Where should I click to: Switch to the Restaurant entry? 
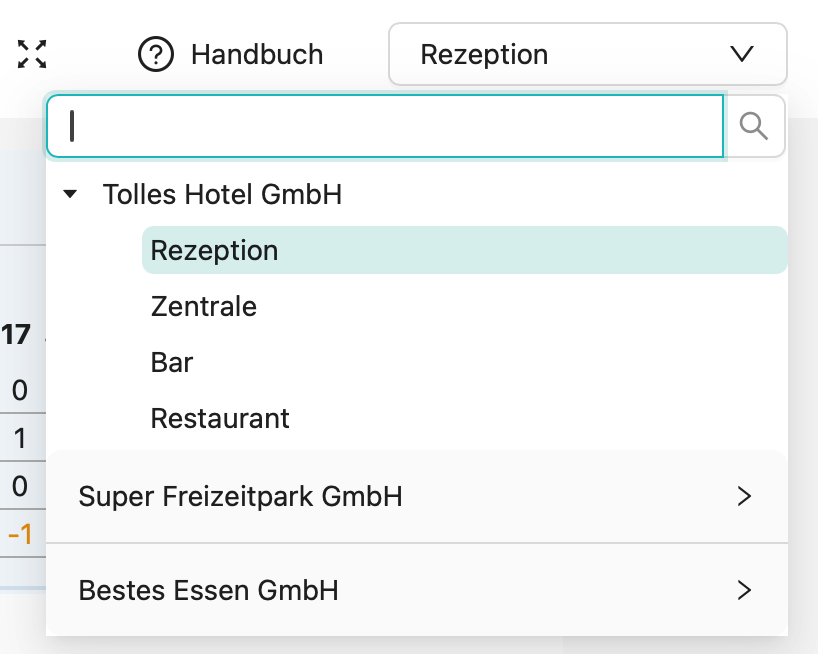tap(220, 418)
